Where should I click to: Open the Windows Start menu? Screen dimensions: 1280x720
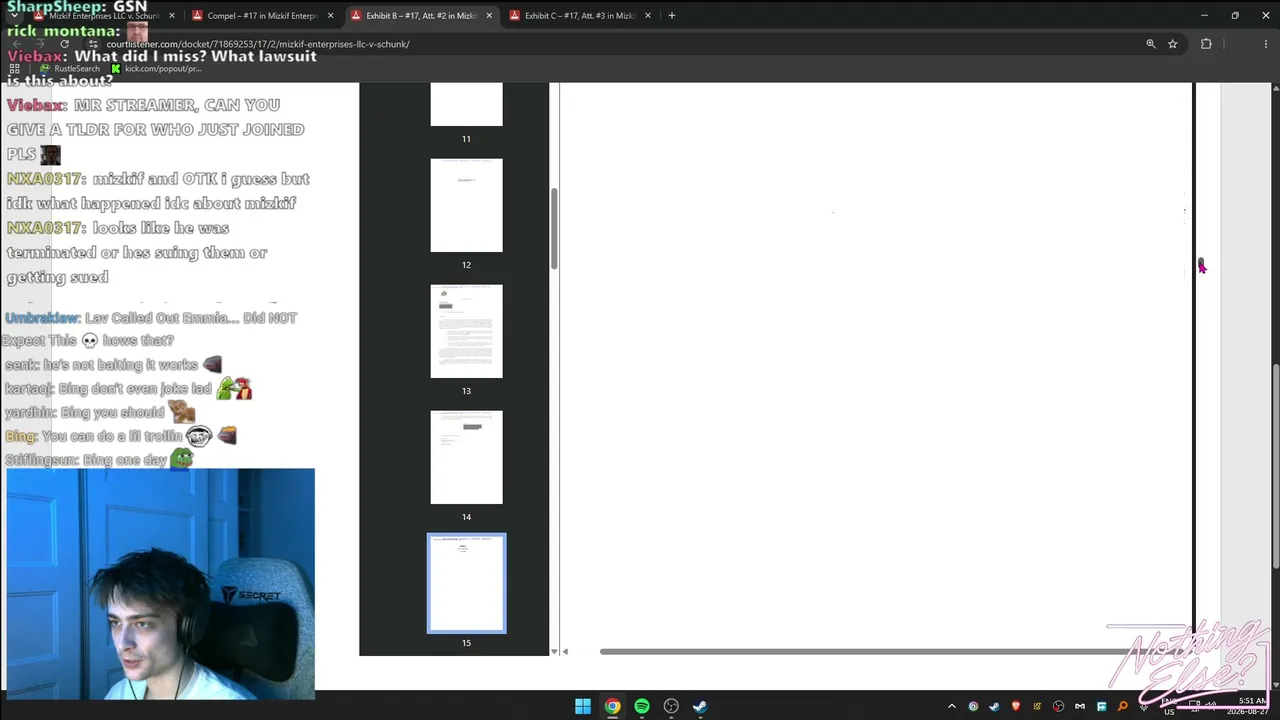click(583, 706)
